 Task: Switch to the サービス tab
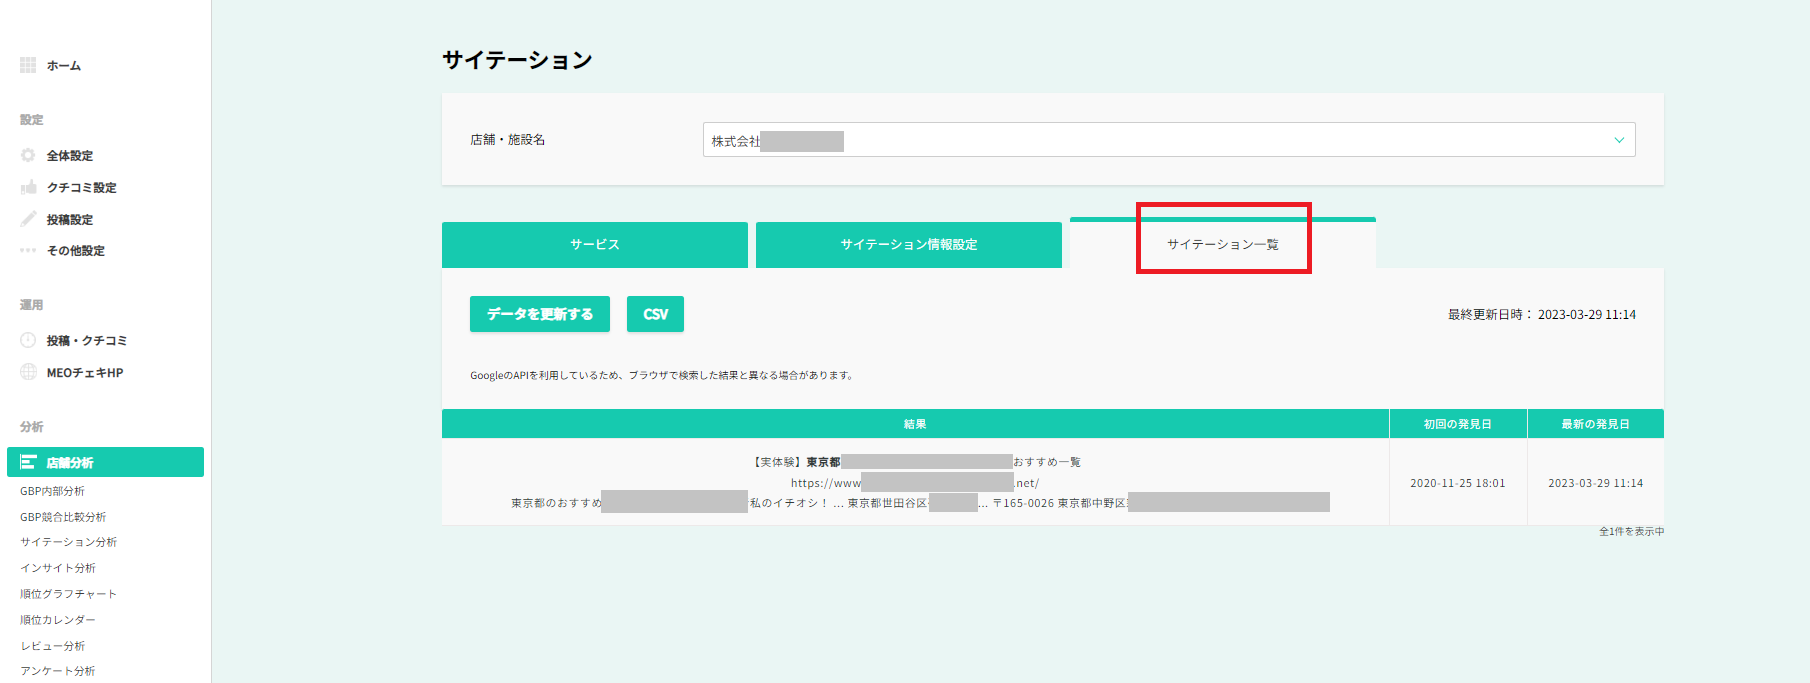coord(594,245)
